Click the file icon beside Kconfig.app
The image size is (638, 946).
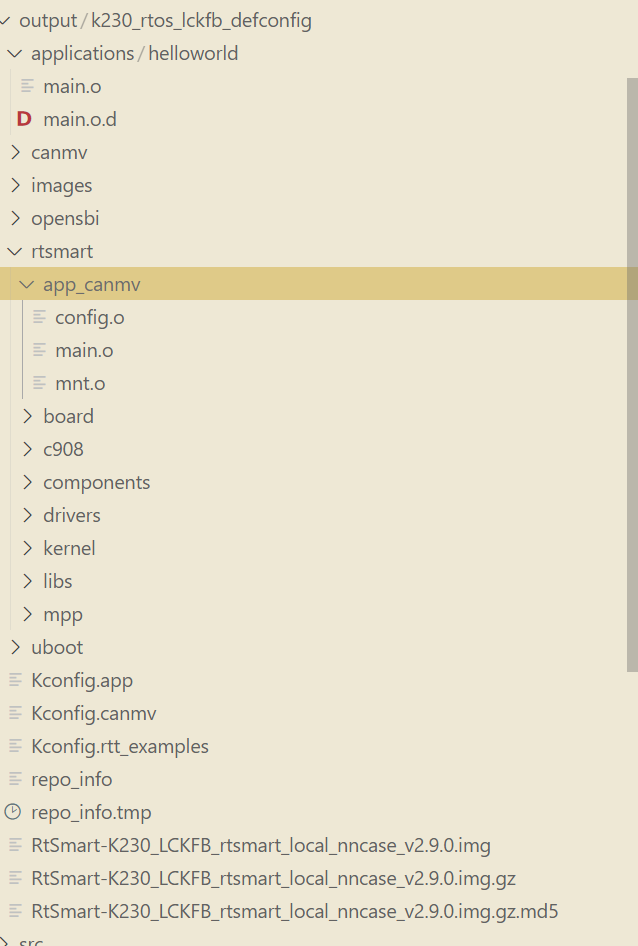point(15,681)
